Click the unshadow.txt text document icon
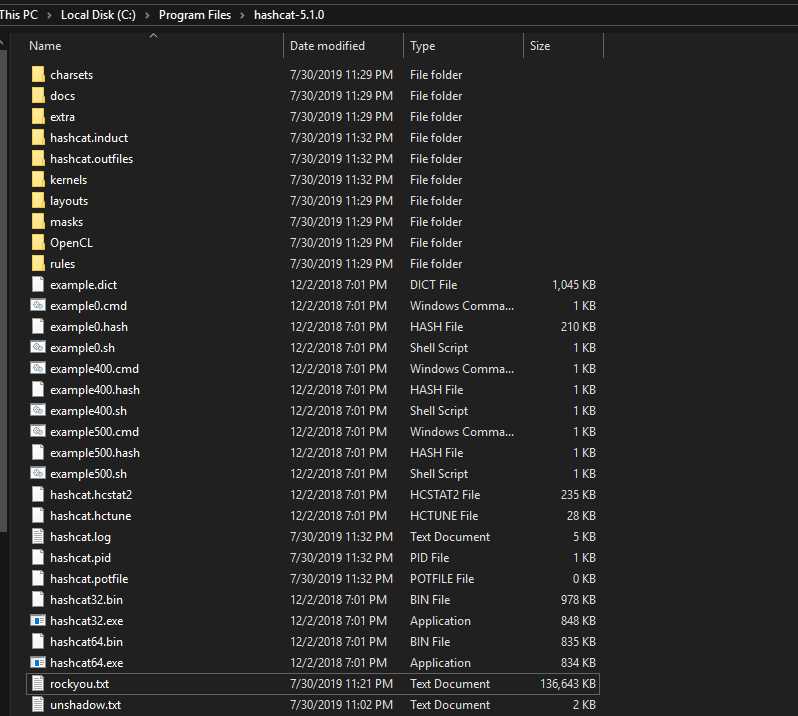 tap(38, 704)
